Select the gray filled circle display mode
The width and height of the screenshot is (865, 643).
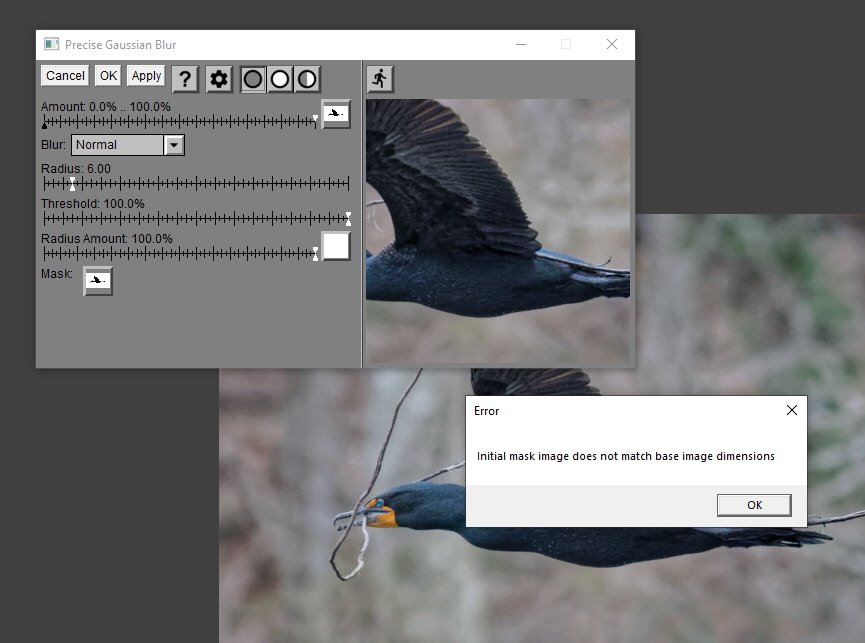coord(254,79)
